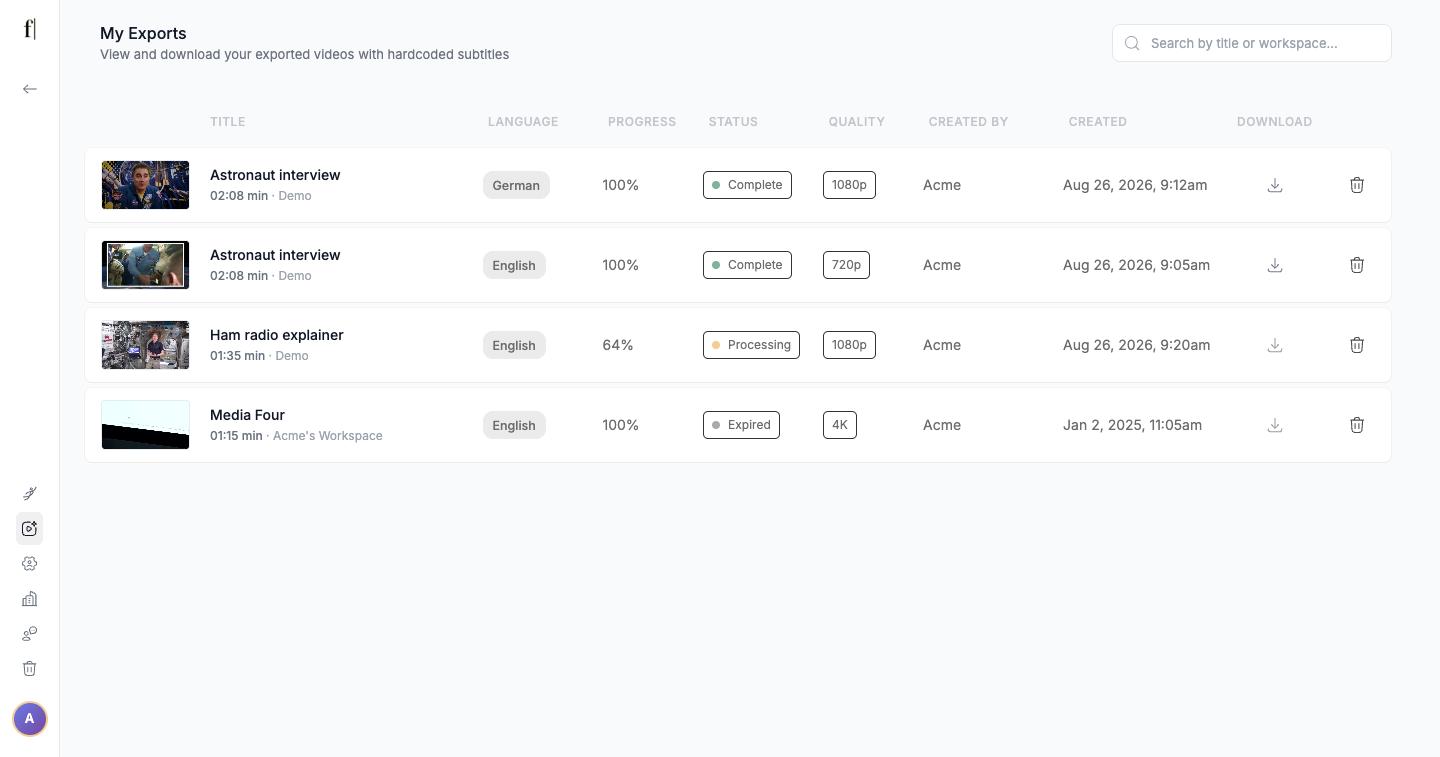
Task: Click Acme creator in Media Four row
Action: coord(942,425)
